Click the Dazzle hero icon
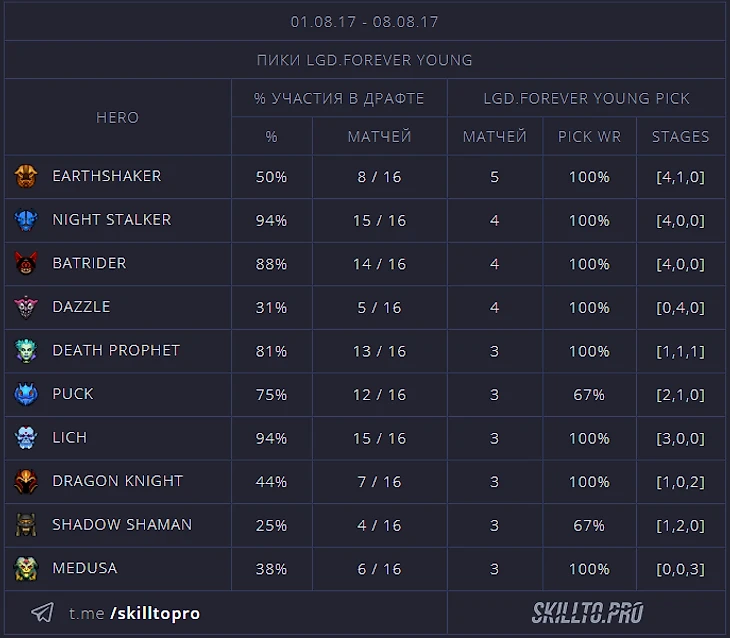730x638 pixels. [26, 307]
